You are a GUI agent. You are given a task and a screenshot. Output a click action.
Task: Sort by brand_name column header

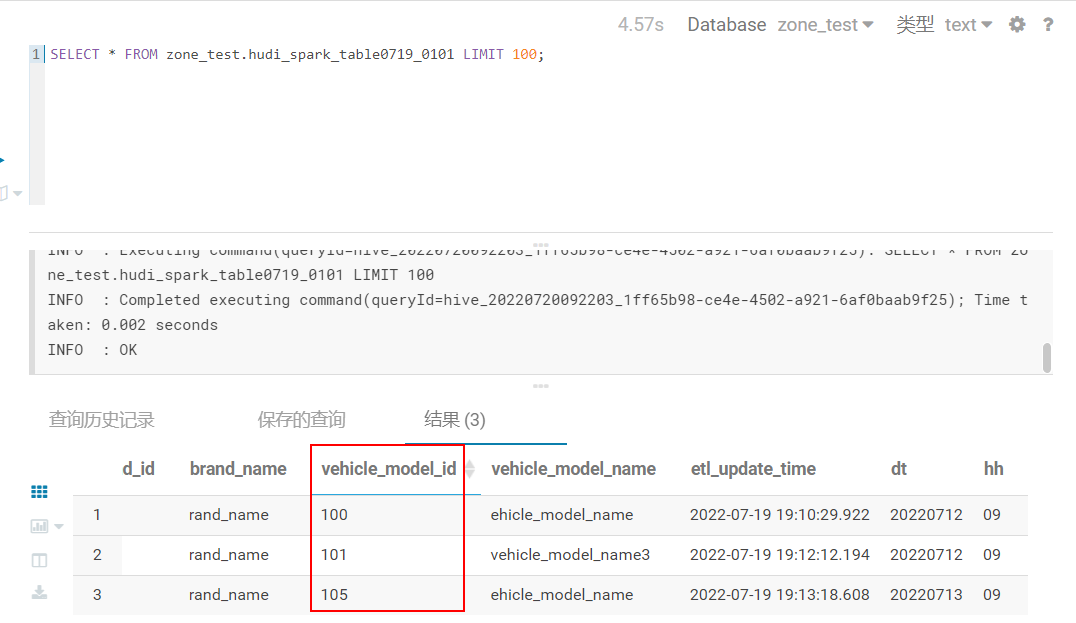pyautogui.click(x=238, y=469)
